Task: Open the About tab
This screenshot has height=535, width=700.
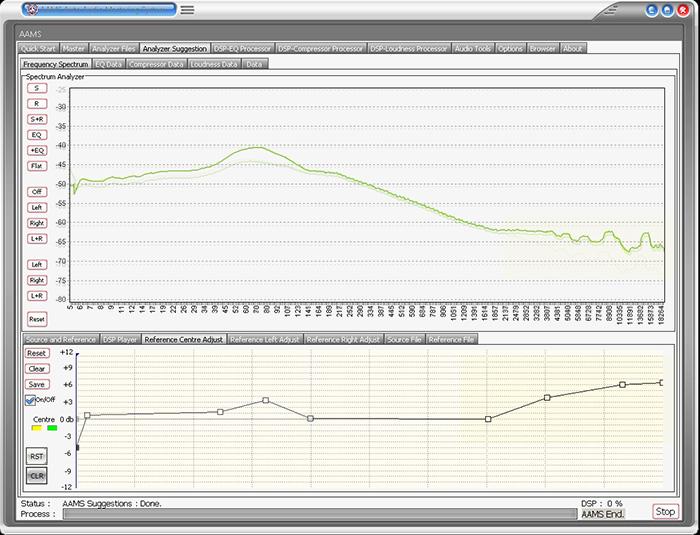Action: pyautogui.click(x=572, y=49)
